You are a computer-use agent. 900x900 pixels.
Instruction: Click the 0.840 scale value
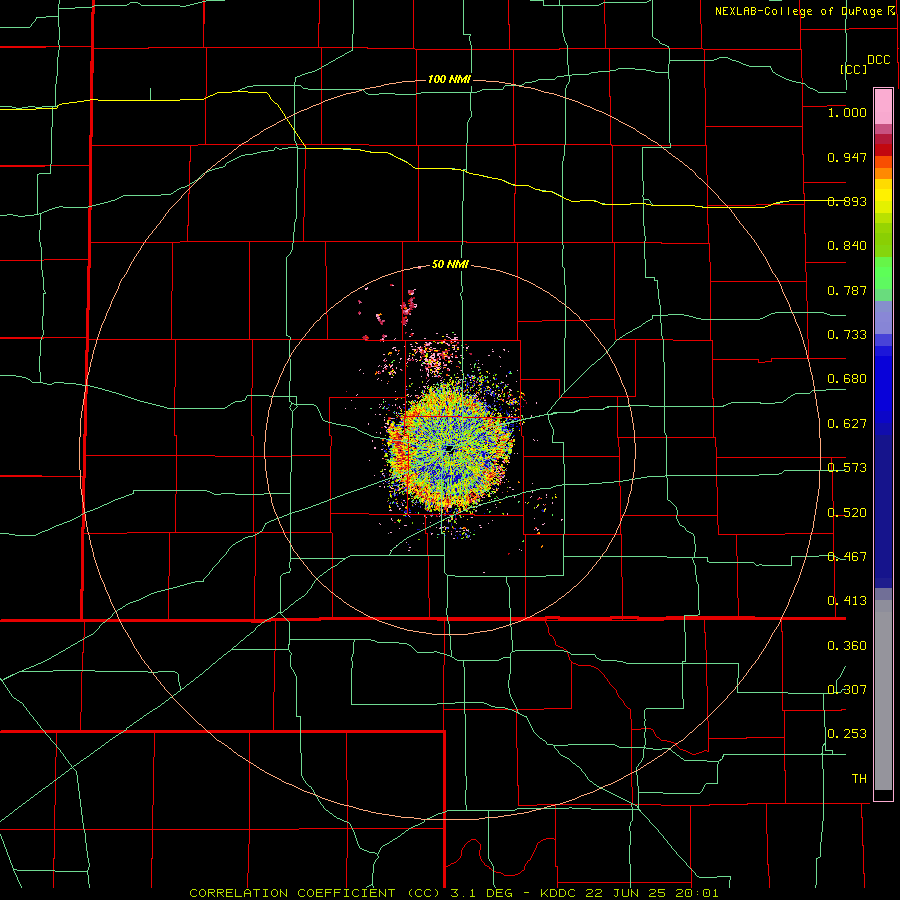[847, 246]
